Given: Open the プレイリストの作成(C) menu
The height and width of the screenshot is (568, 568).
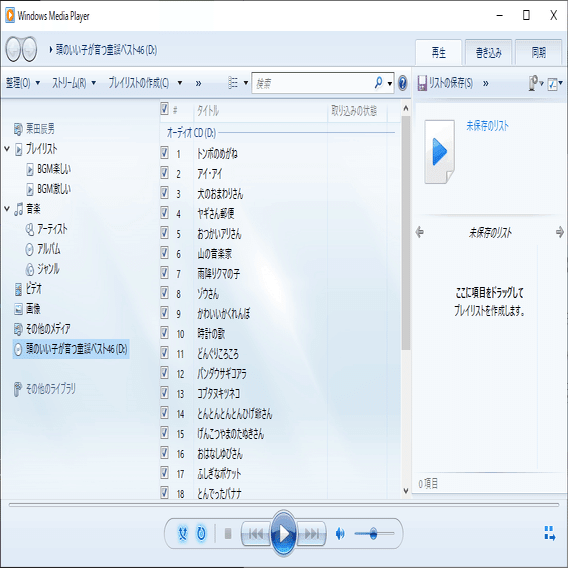Looking at the screenshot, I should click(139, 83).
